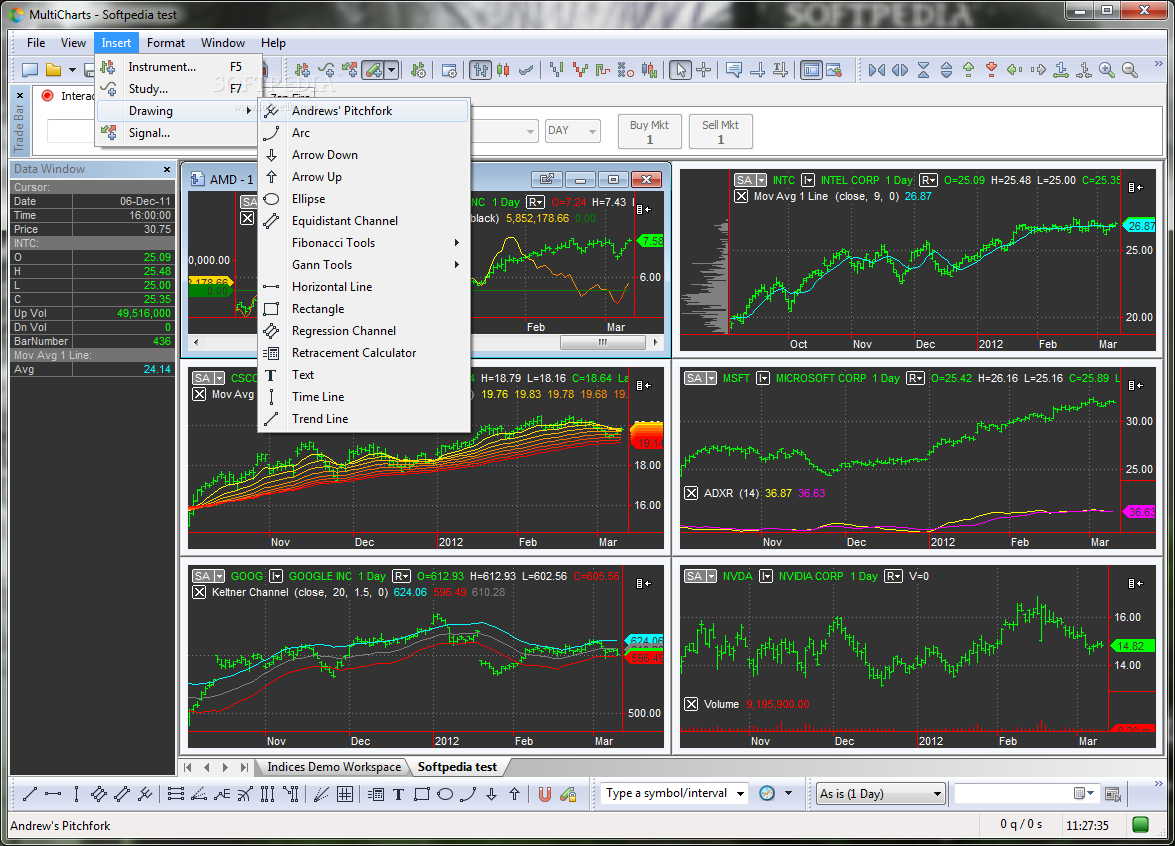The width and height of the screenshot is (1175, 846).
Task: Select Horizontal Line tool in bottom toolbar
Action: tap(53, 794)
